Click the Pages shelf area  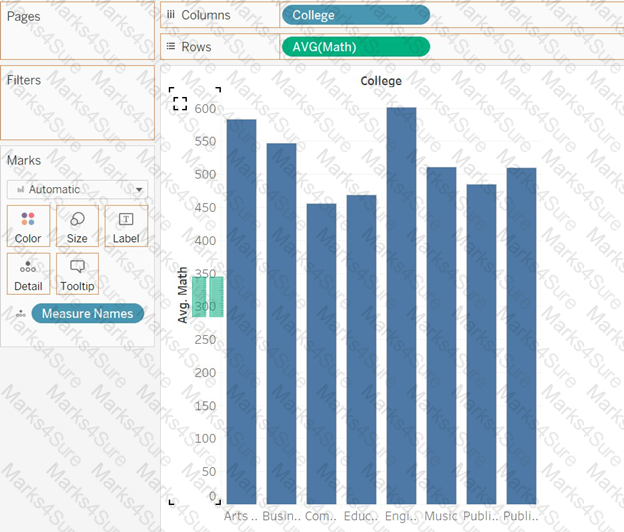click(78, 31)
